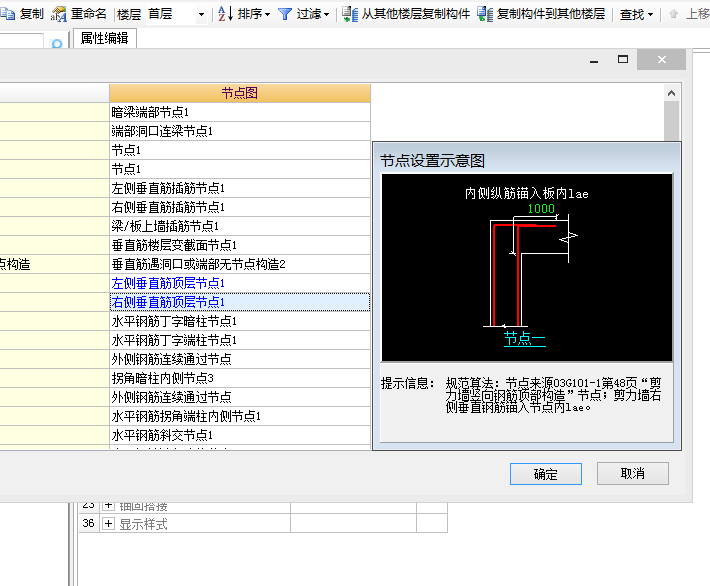The width and height of the screenshot is (710, 586).
Task: Select row 梁/板上墙插筋节点1
Action: click(x=240, y=226)
